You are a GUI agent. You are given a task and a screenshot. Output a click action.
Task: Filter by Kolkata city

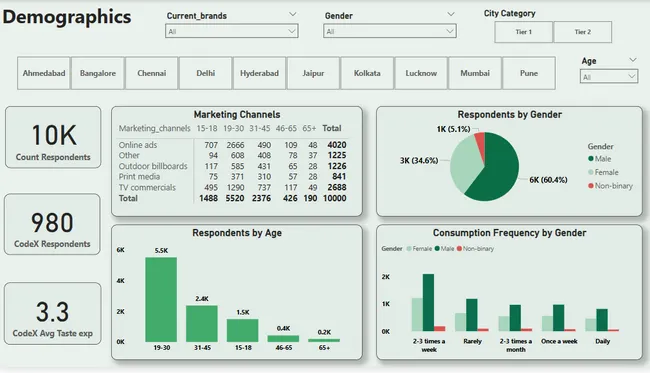click(367, 73)
